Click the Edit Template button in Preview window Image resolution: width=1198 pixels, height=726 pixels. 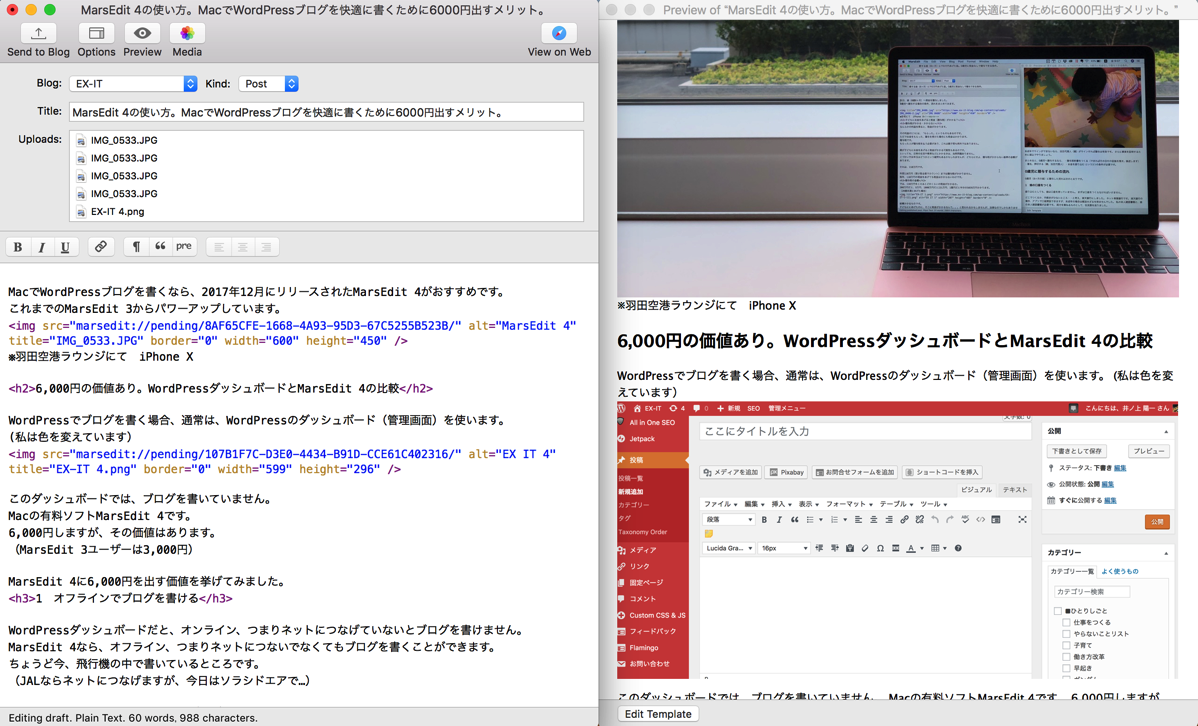(x=658, y=714)
